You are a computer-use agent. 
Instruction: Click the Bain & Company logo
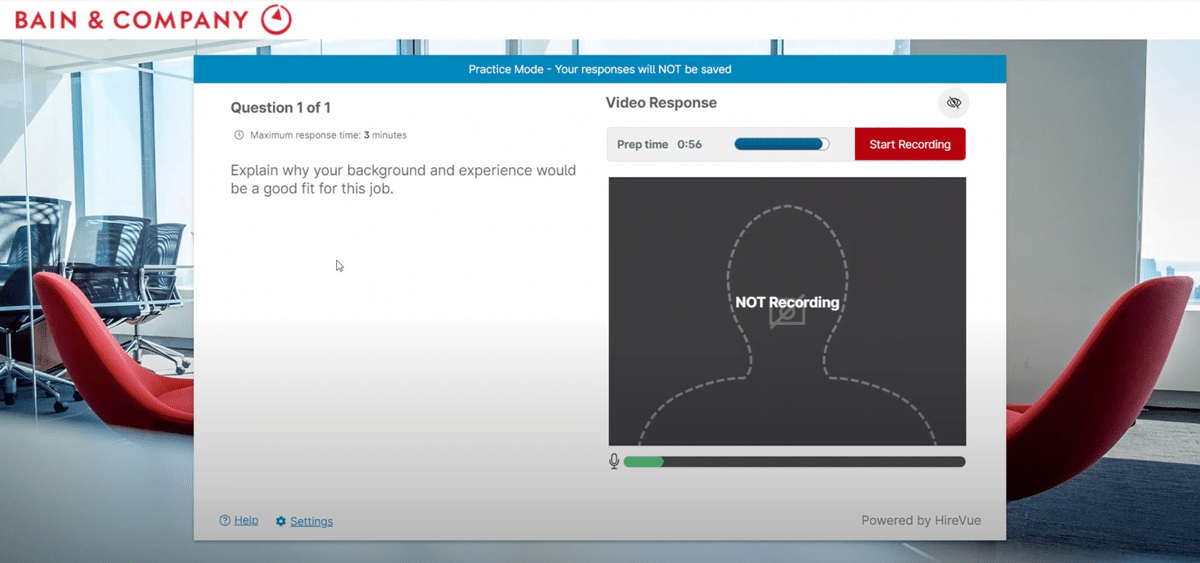coord(153,20)
